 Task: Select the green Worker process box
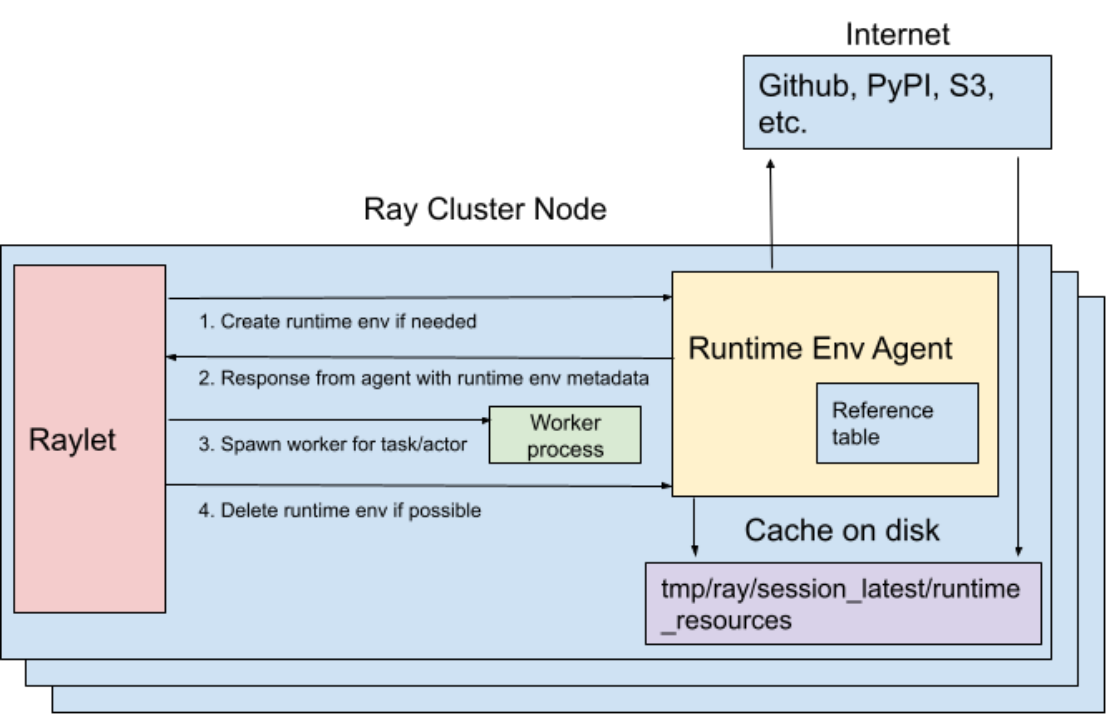(565, 435)
